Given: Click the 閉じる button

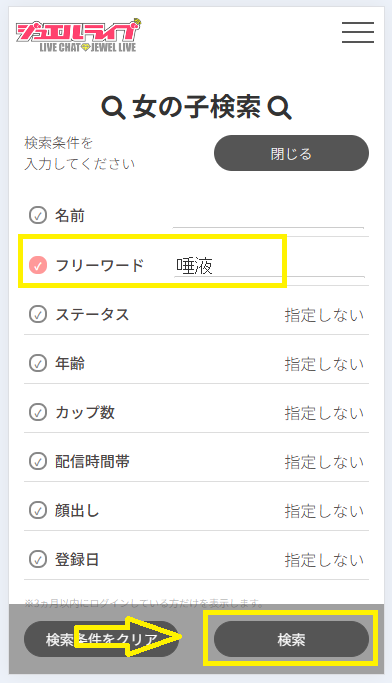Looking at the screenshot, I should click(x=291, y=153).
